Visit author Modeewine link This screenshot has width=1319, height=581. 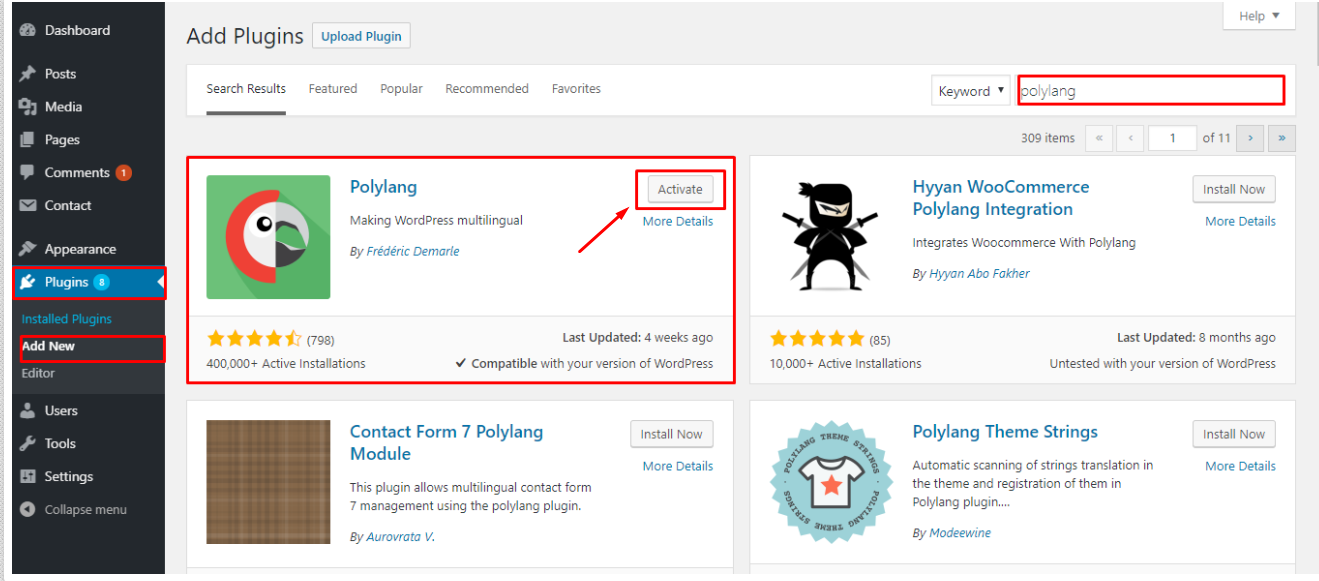(960, 533)
